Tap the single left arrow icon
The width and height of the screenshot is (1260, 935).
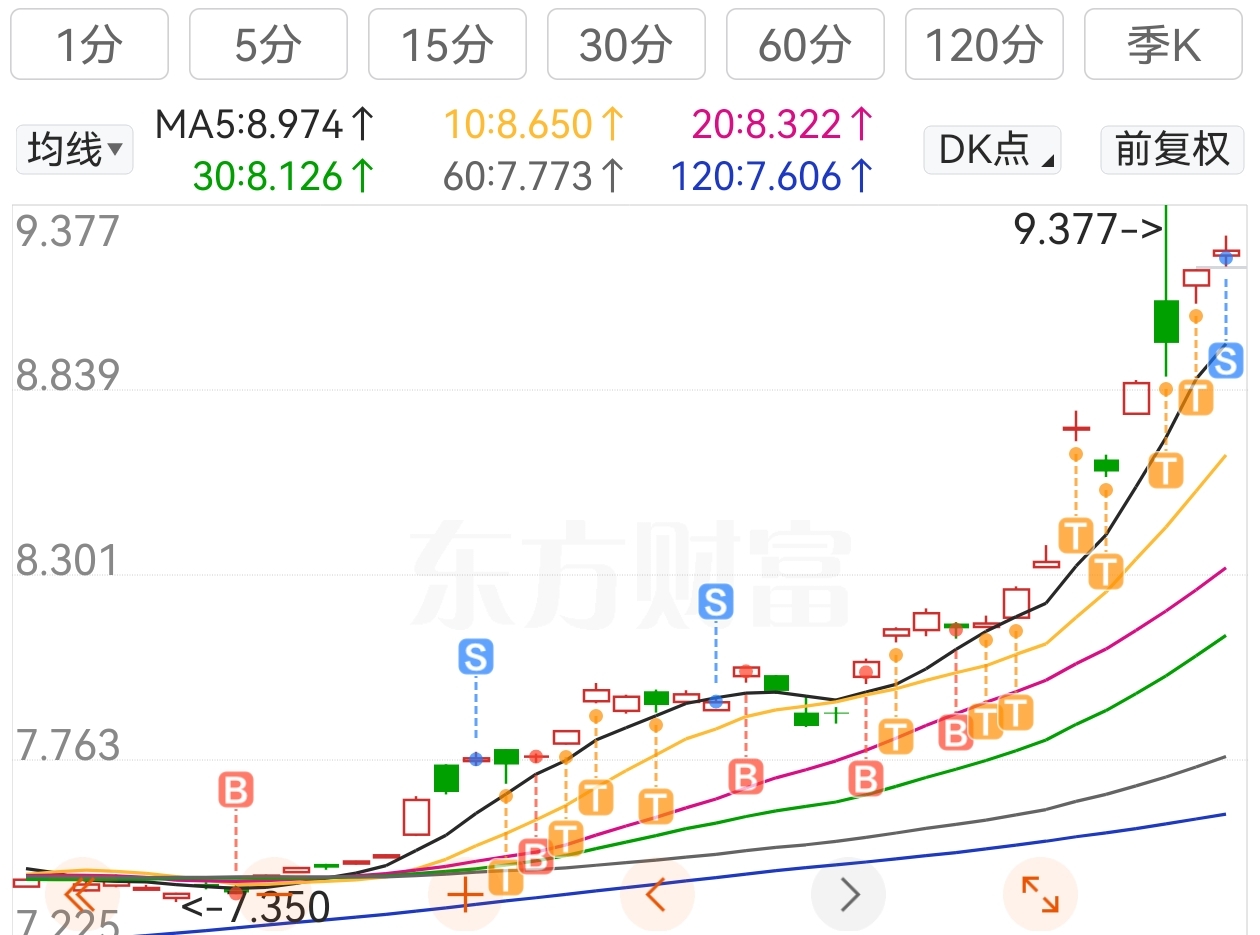656,895
